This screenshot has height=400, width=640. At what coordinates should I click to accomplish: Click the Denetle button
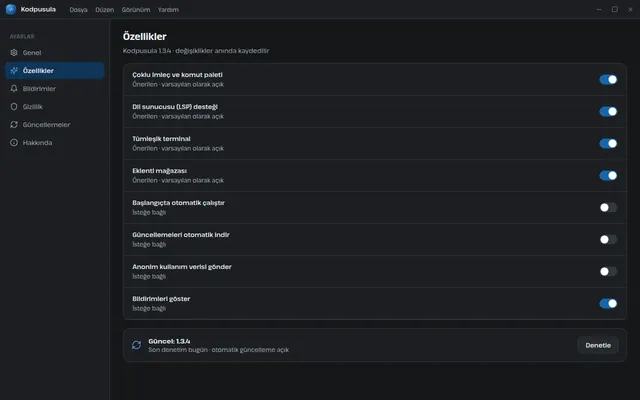click(598, 345)
